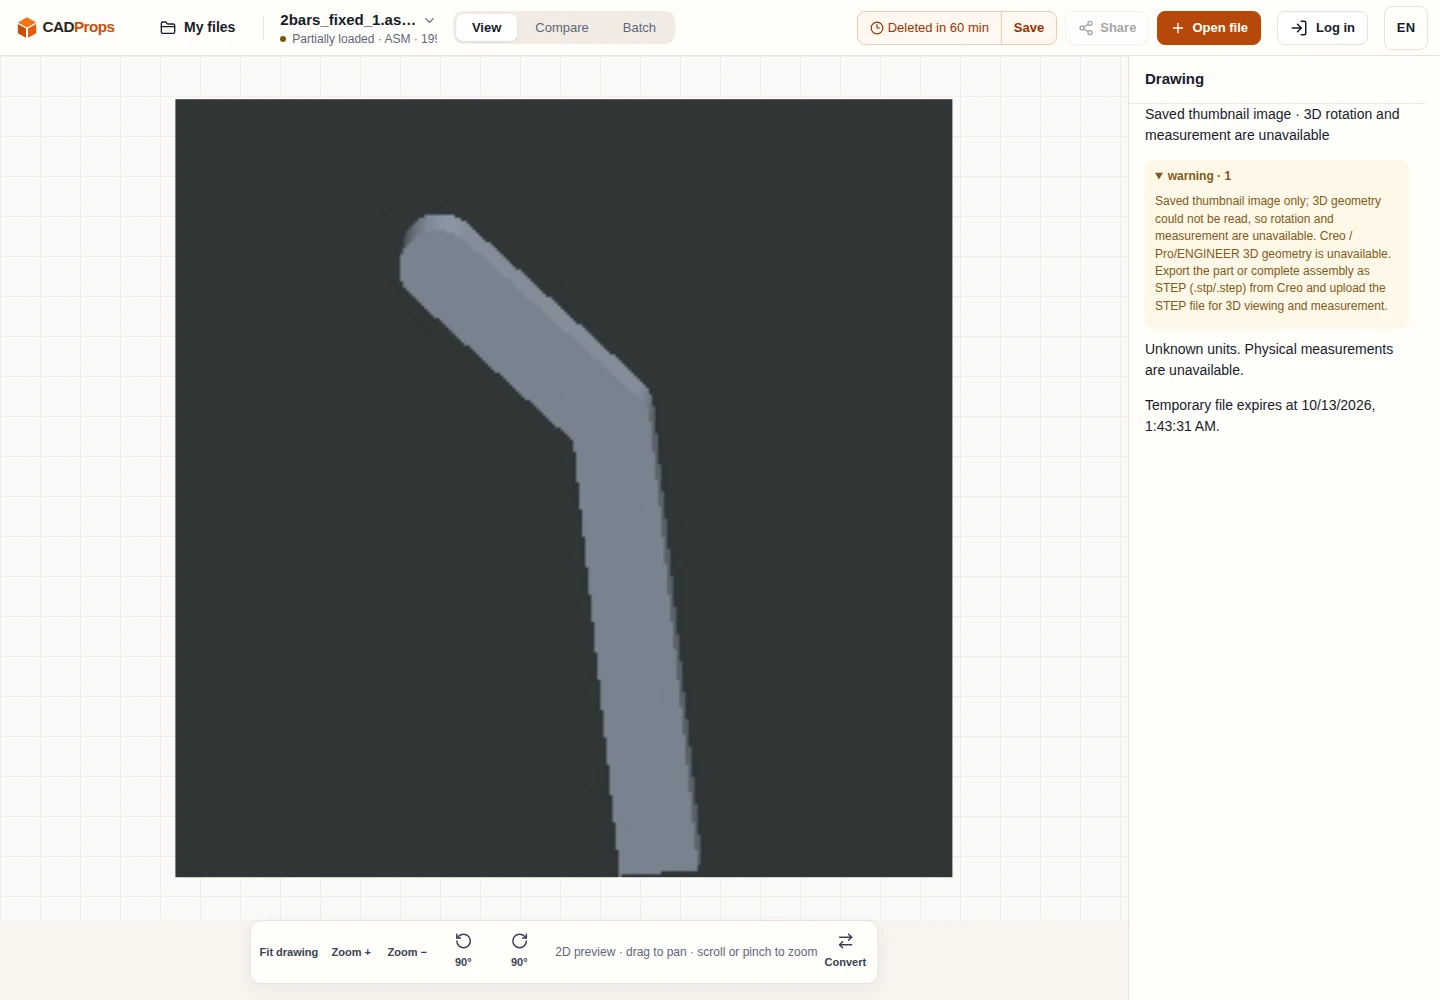
Task: Switch to the View tab
Action: point(487,28)
